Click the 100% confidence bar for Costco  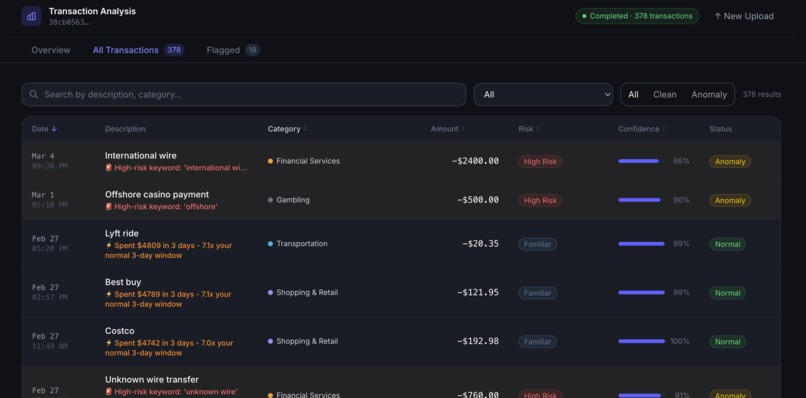pos(641,341)
